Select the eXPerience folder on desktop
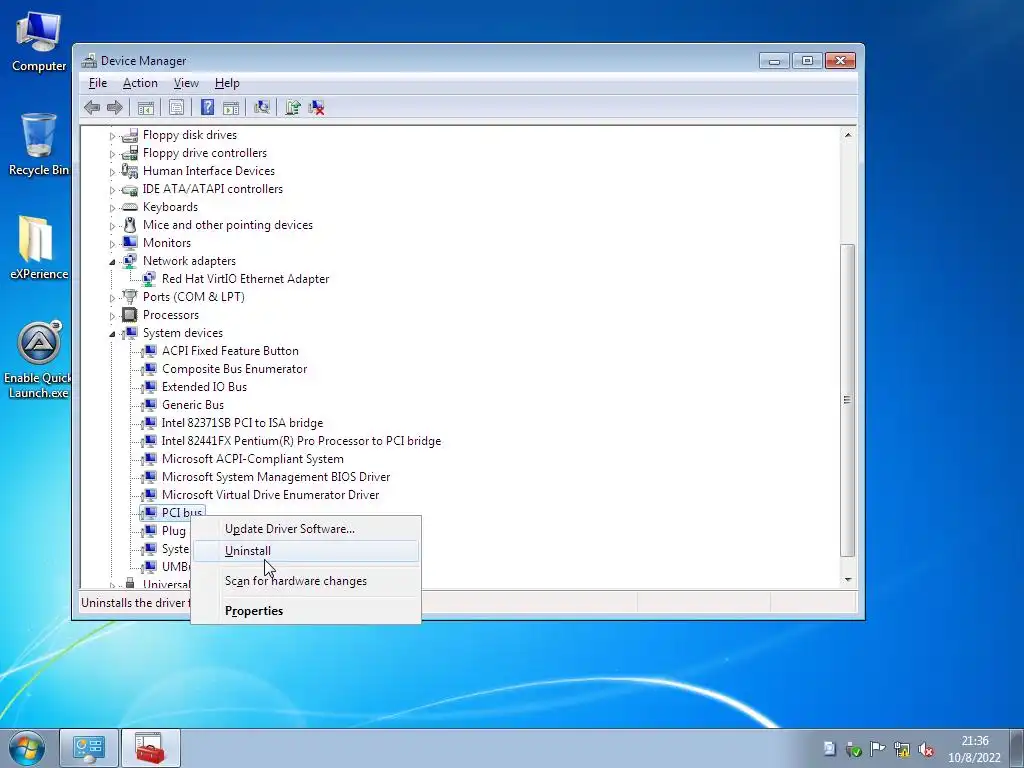Viewport: 1024px width, 768px height. [x=39, y=248]
